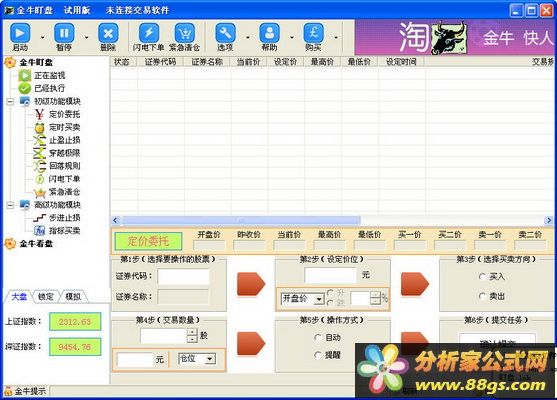Open dropdown arrow beside 启动
This screenshot has width=557, height=400.
pyautogui.click(x=43, y=37)
